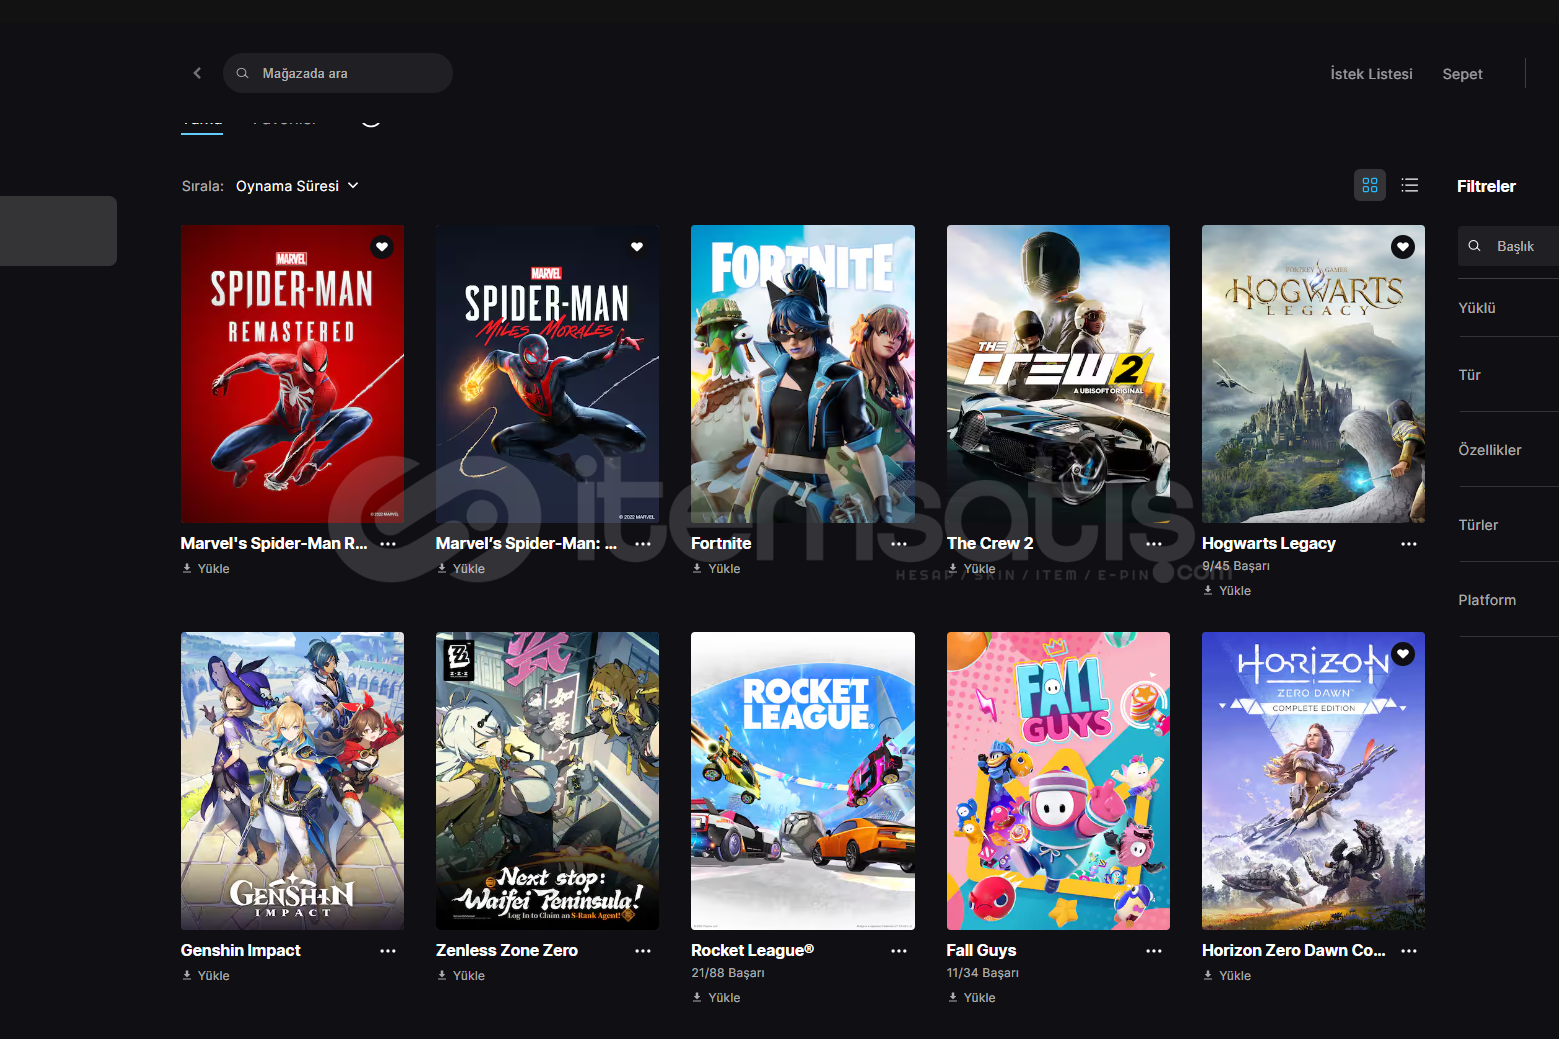This screenshot has height=1039, width=1559.
Task: Switch to list view layout
Action: pyautogui.click(x=1410, y=185)
